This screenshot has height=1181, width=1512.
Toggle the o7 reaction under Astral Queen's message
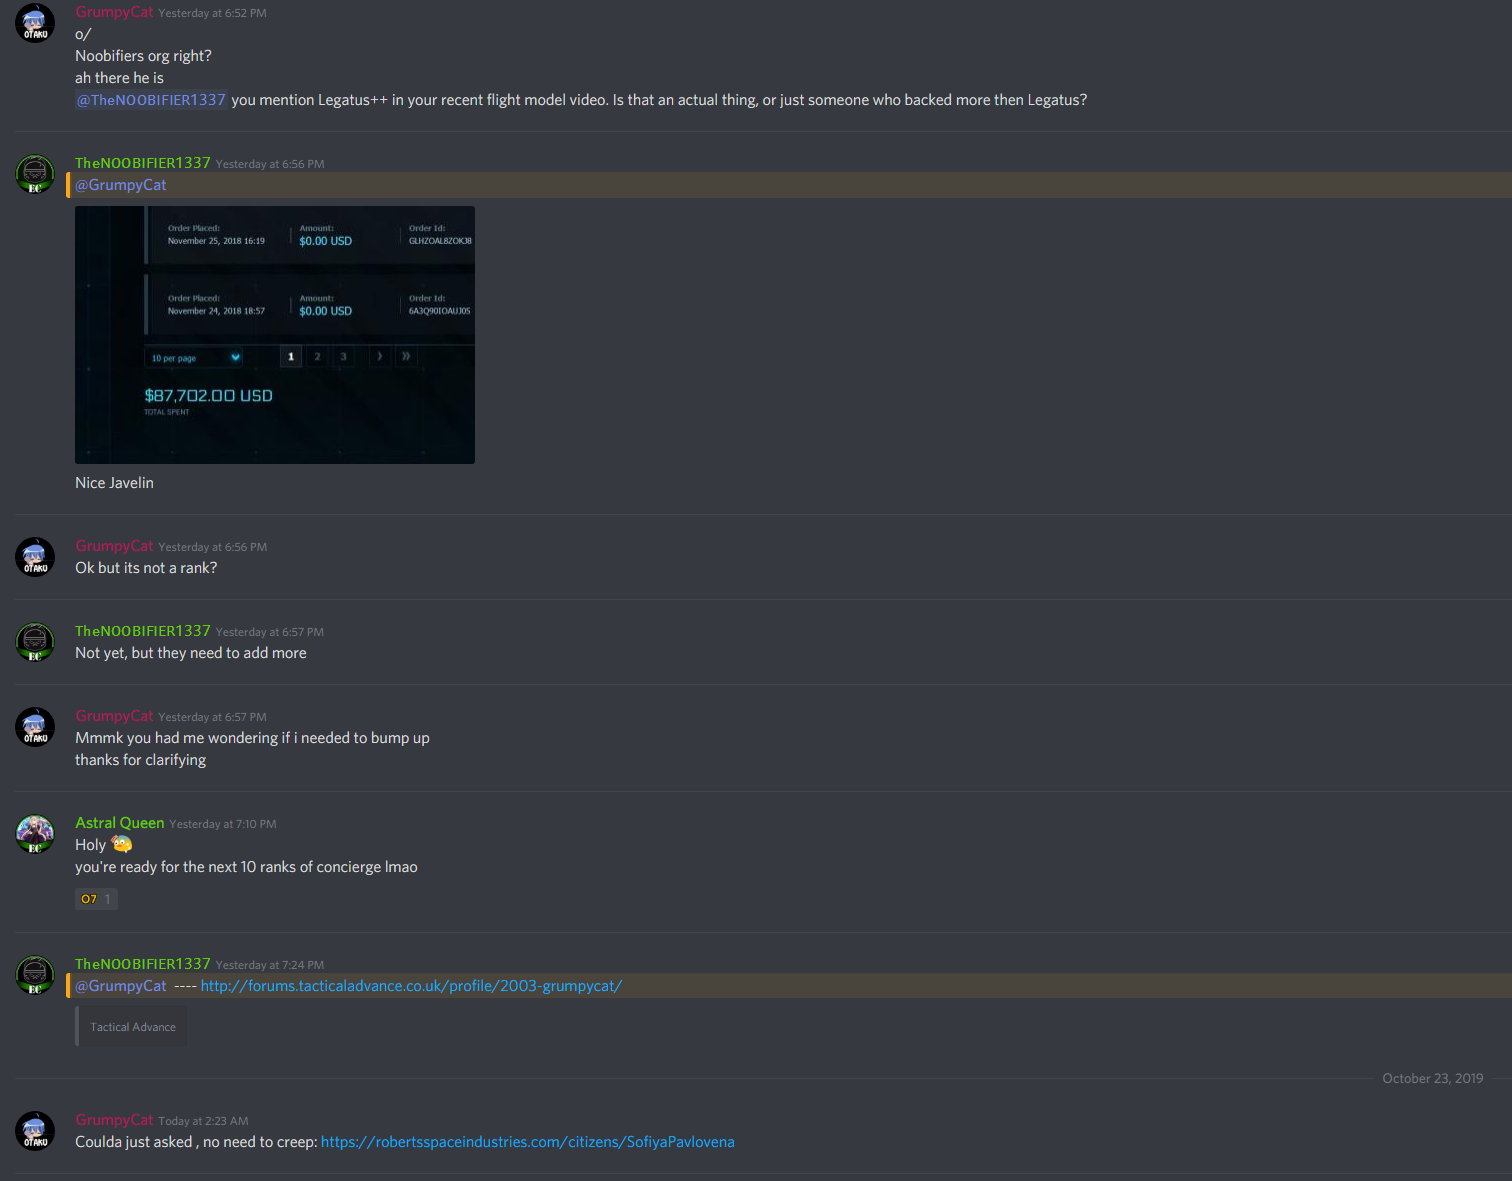pyautogui.click(x=96, y=899)
